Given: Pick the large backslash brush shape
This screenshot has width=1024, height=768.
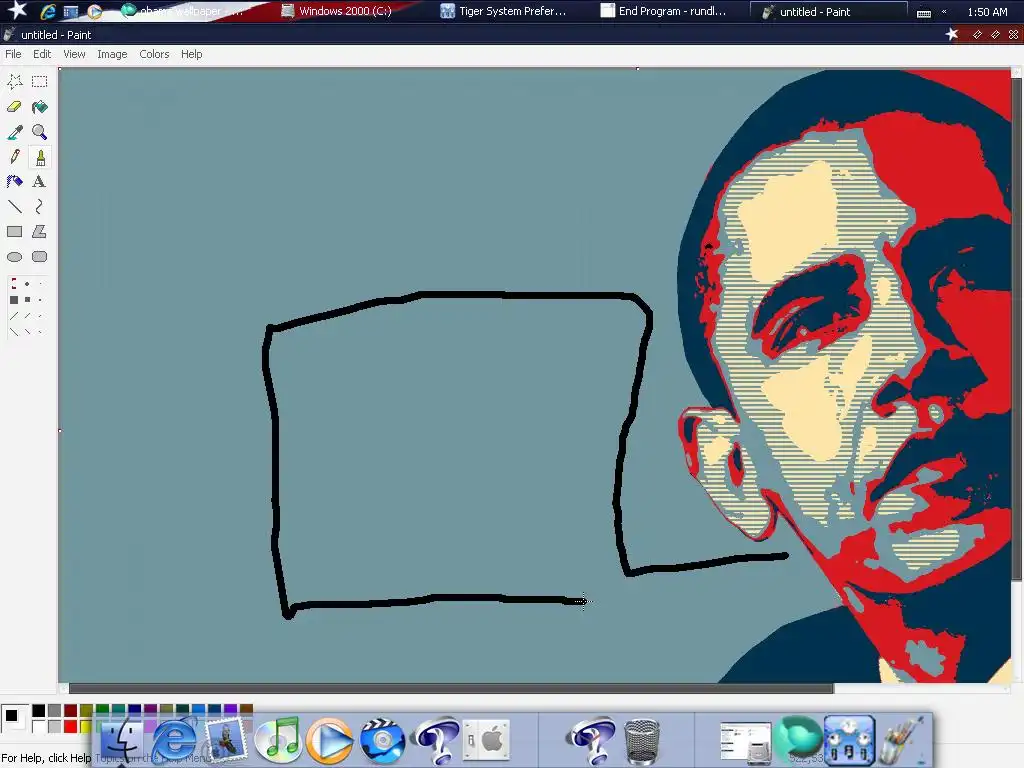Looking at the screenshot, I should (14, 332).
